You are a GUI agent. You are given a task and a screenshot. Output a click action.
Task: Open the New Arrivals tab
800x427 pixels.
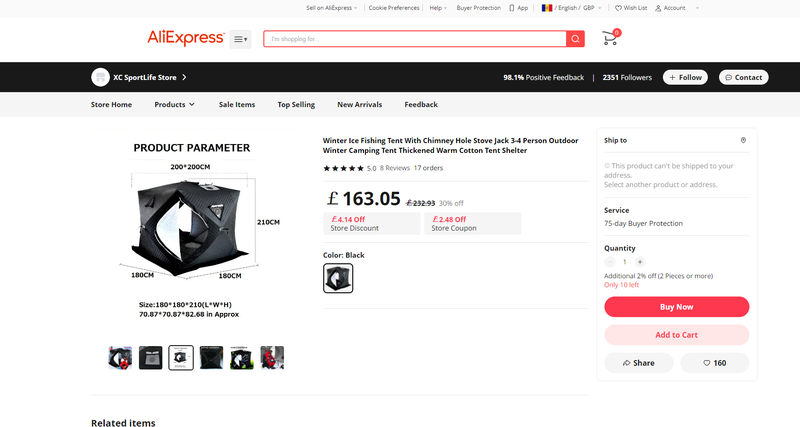[x=359, y=104]
